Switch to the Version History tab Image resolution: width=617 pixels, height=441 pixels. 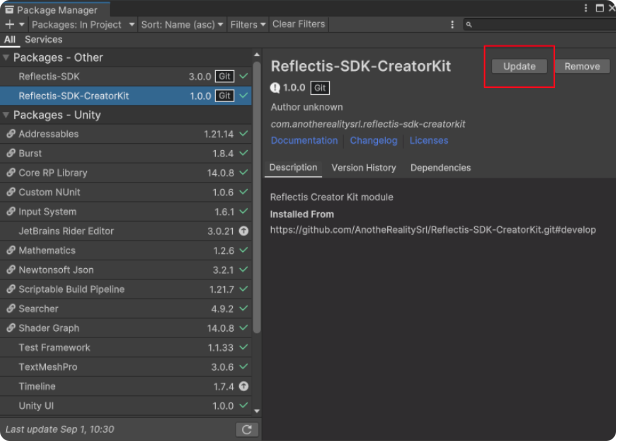364,168
